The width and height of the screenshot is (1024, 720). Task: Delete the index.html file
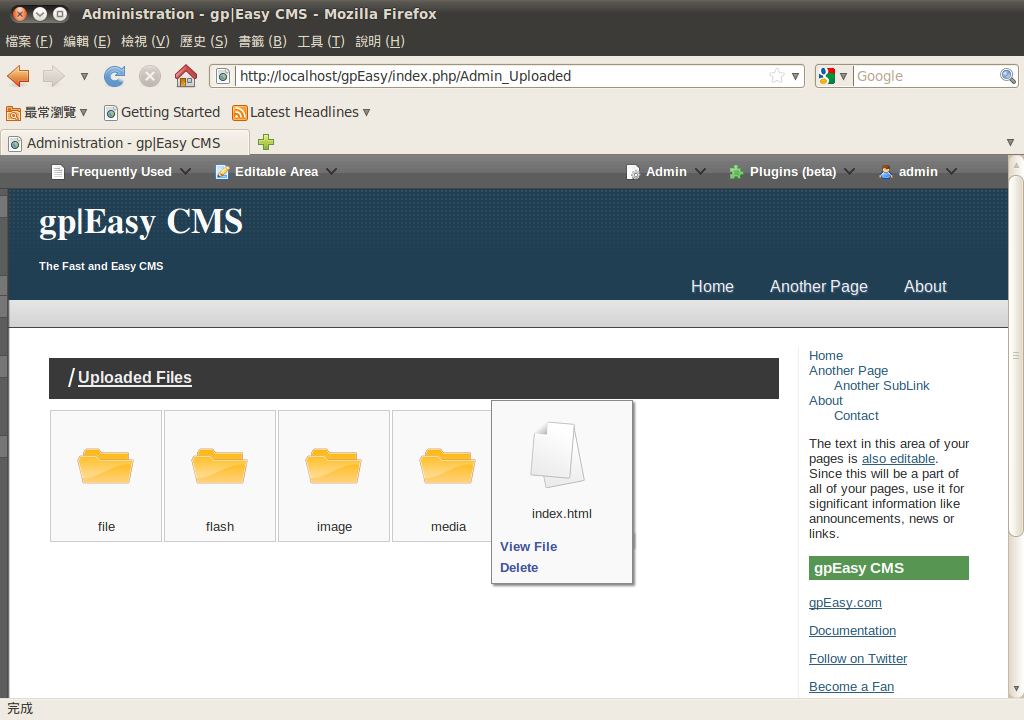[519, 568]
